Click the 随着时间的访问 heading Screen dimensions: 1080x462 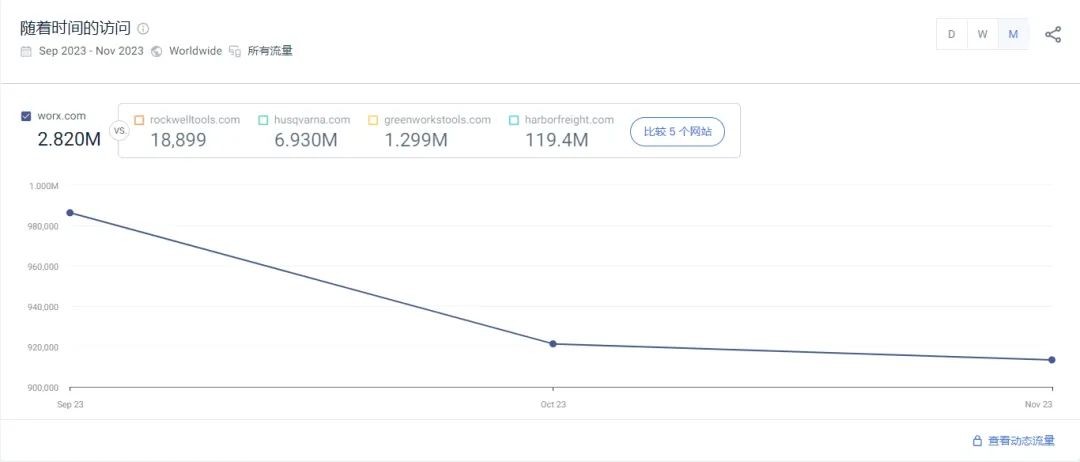coord(76,29)
